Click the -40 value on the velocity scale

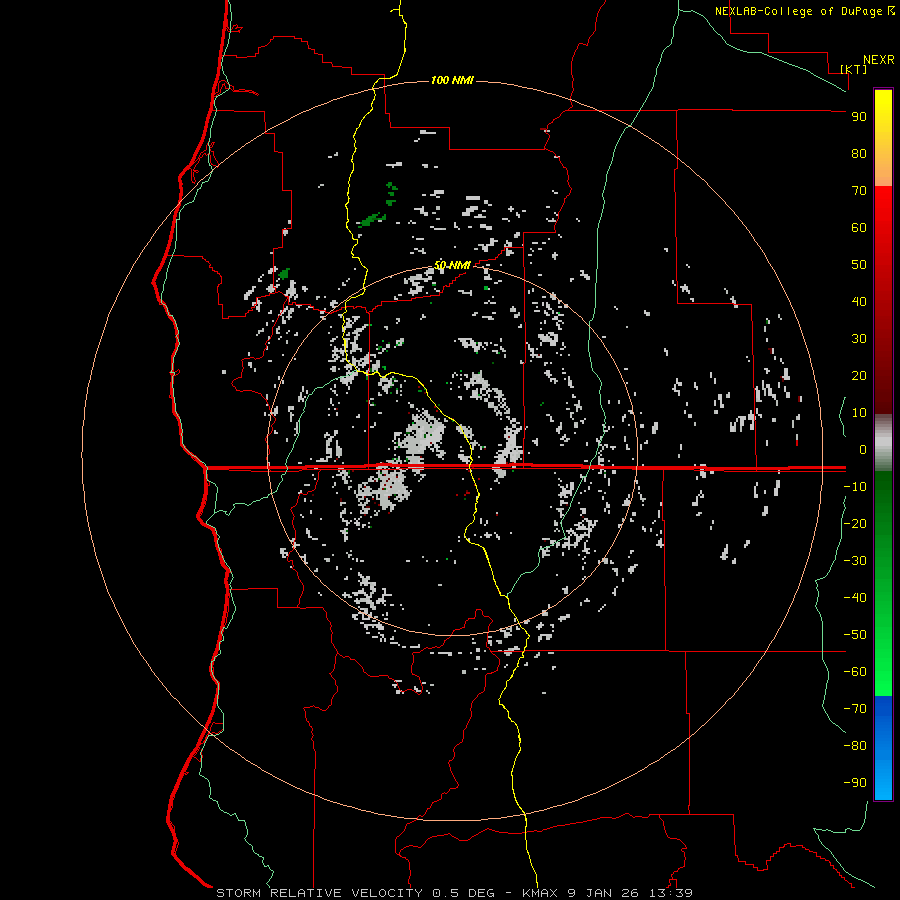[x=855, y=598]
